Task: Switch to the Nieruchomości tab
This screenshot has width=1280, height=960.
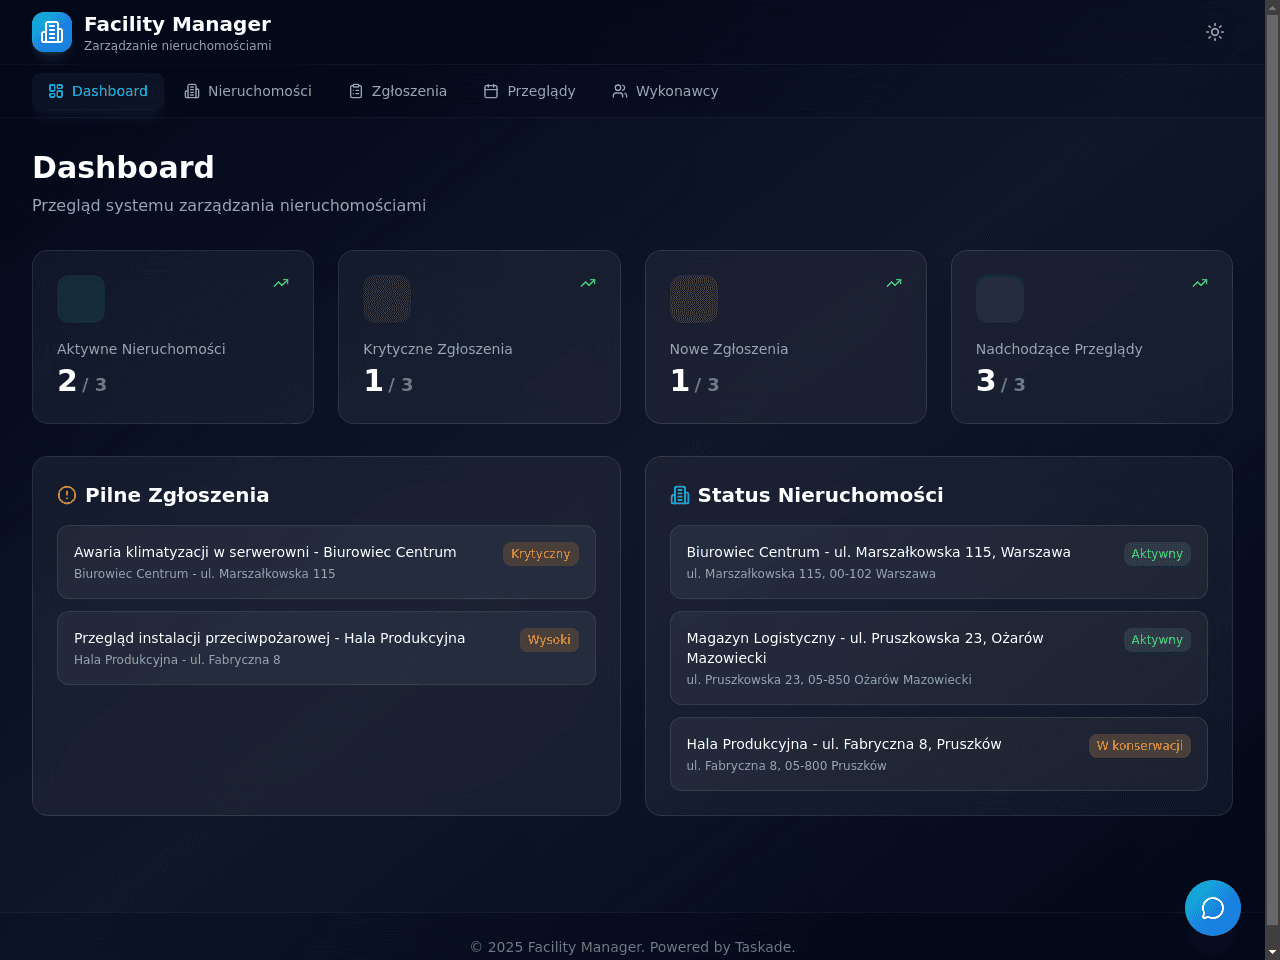Action: click(x=248, y=91)
